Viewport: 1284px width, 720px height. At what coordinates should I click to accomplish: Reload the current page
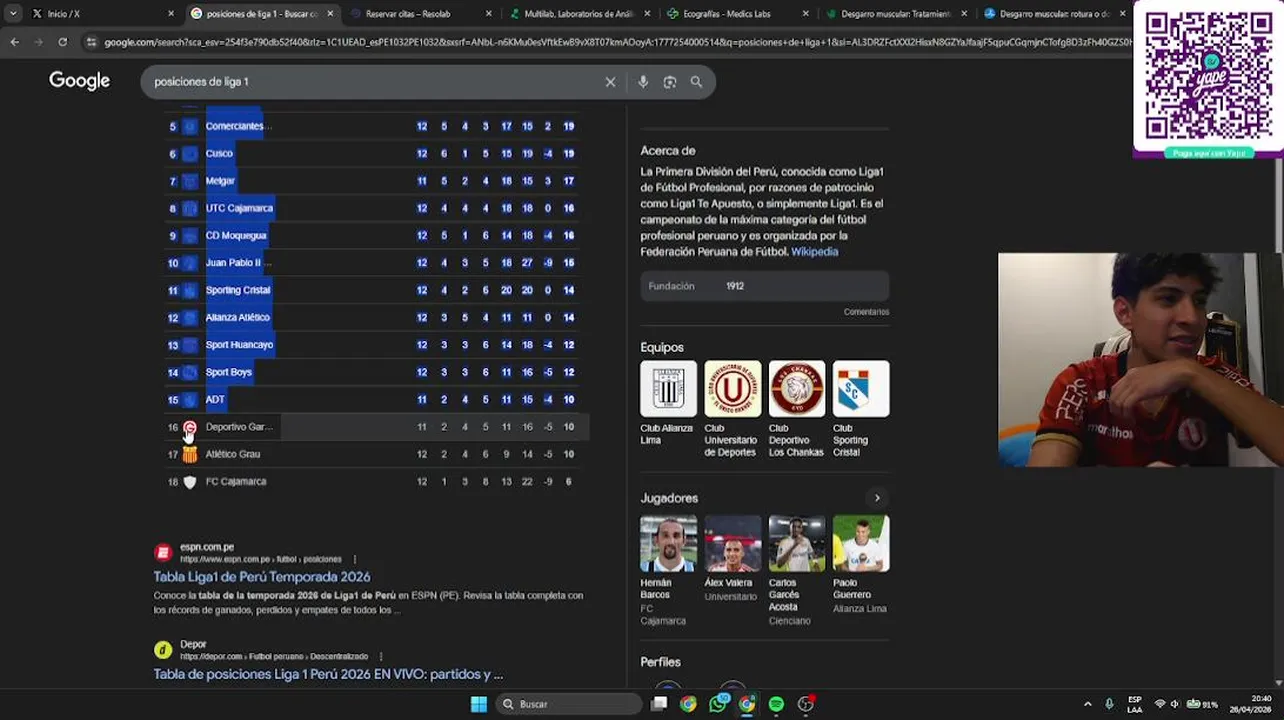(x=62, y=42)
